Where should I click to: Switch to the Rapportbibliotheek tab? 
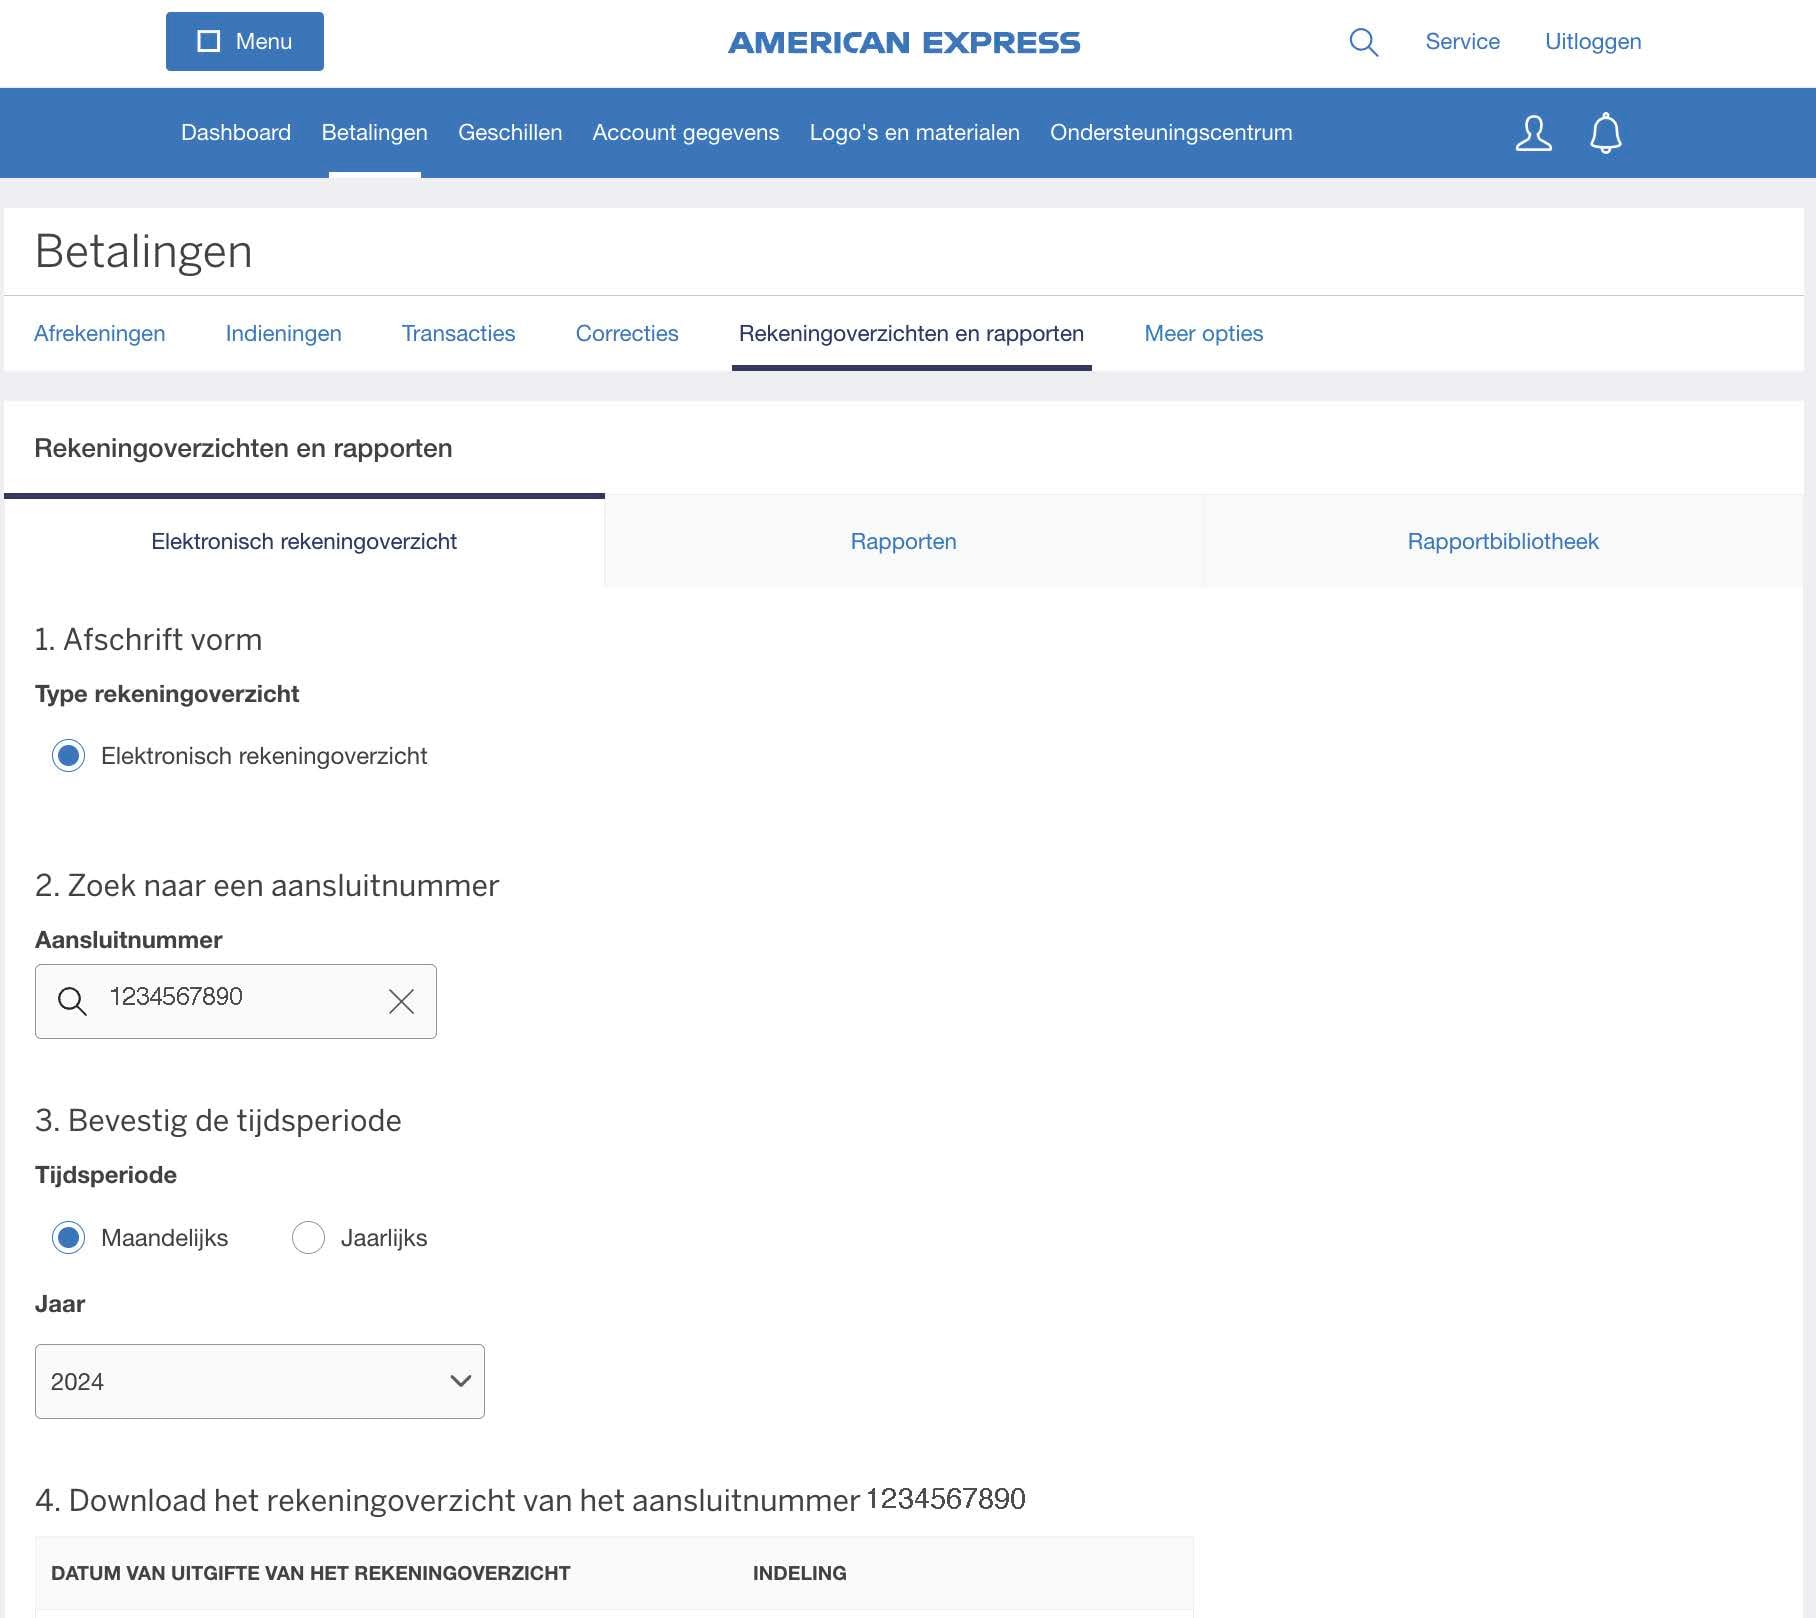pyautogui.click(x=1503, y=541)
